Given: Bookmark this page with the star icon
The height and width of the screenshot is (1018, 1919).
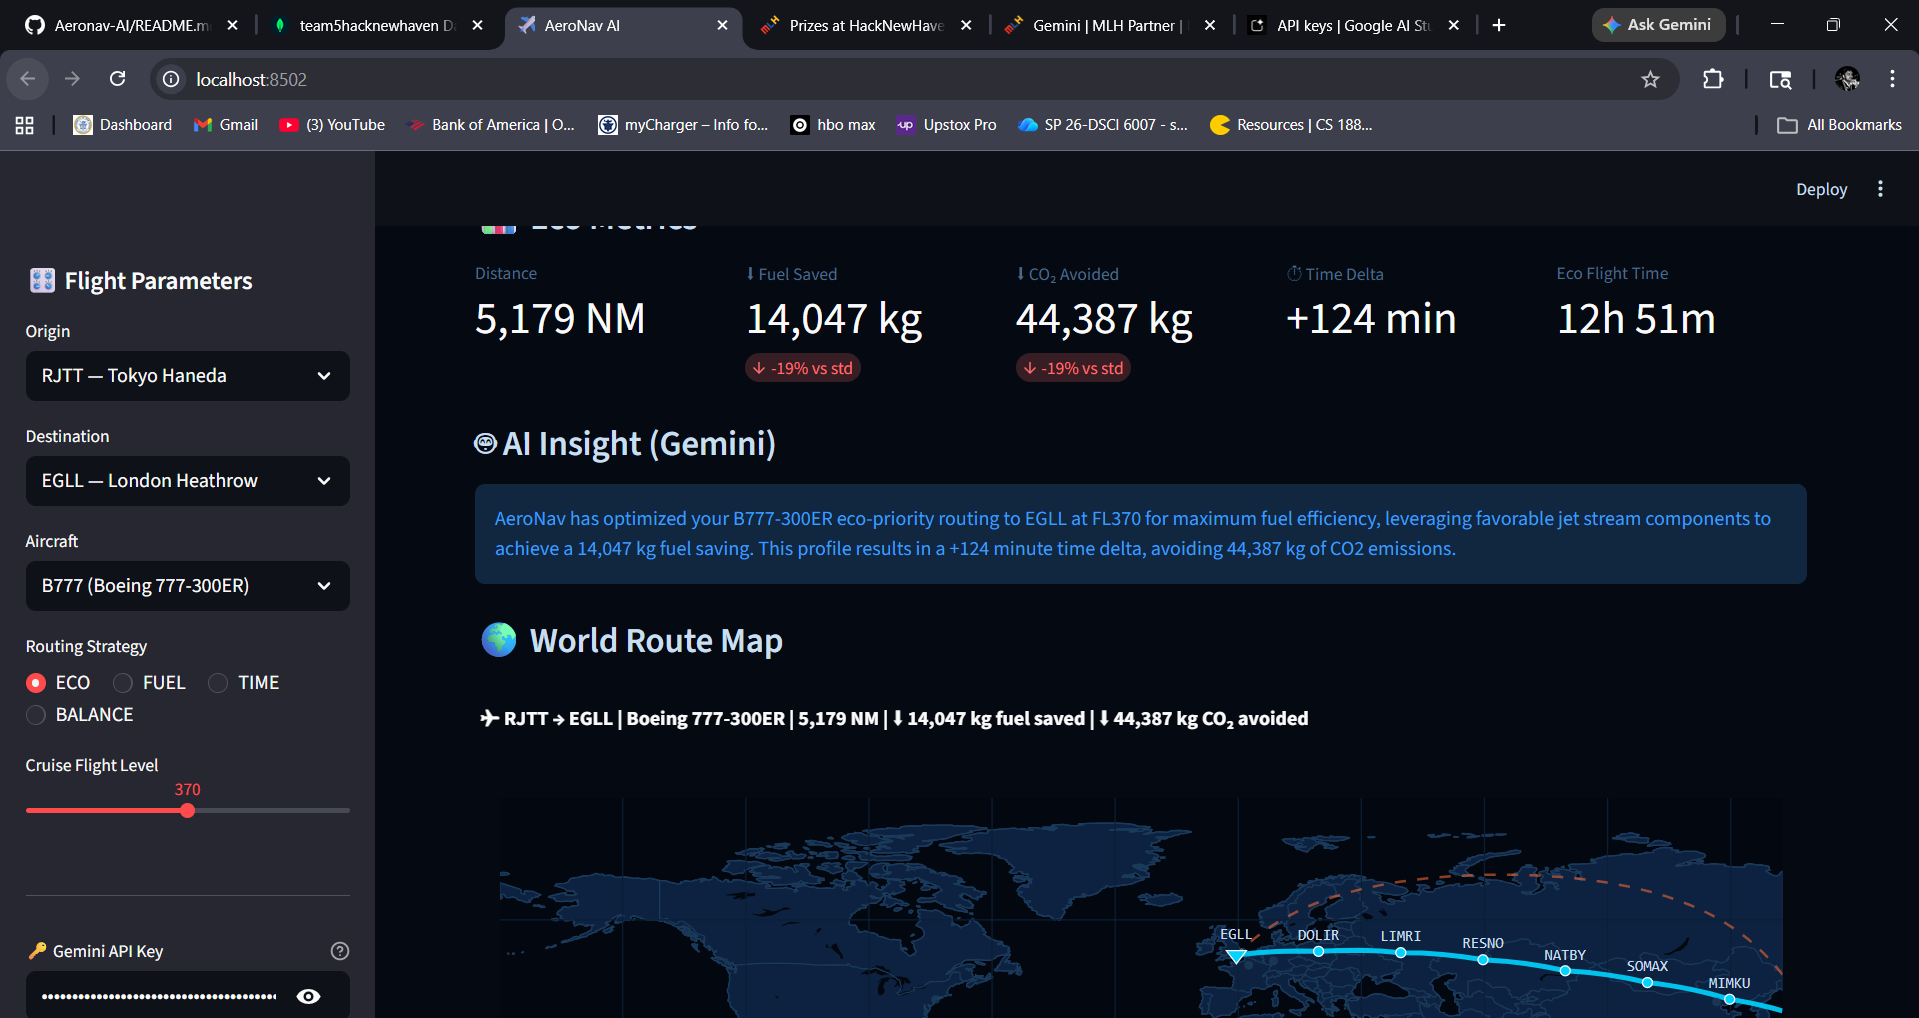Looking at the screenshot, I should click(1650, 79).
